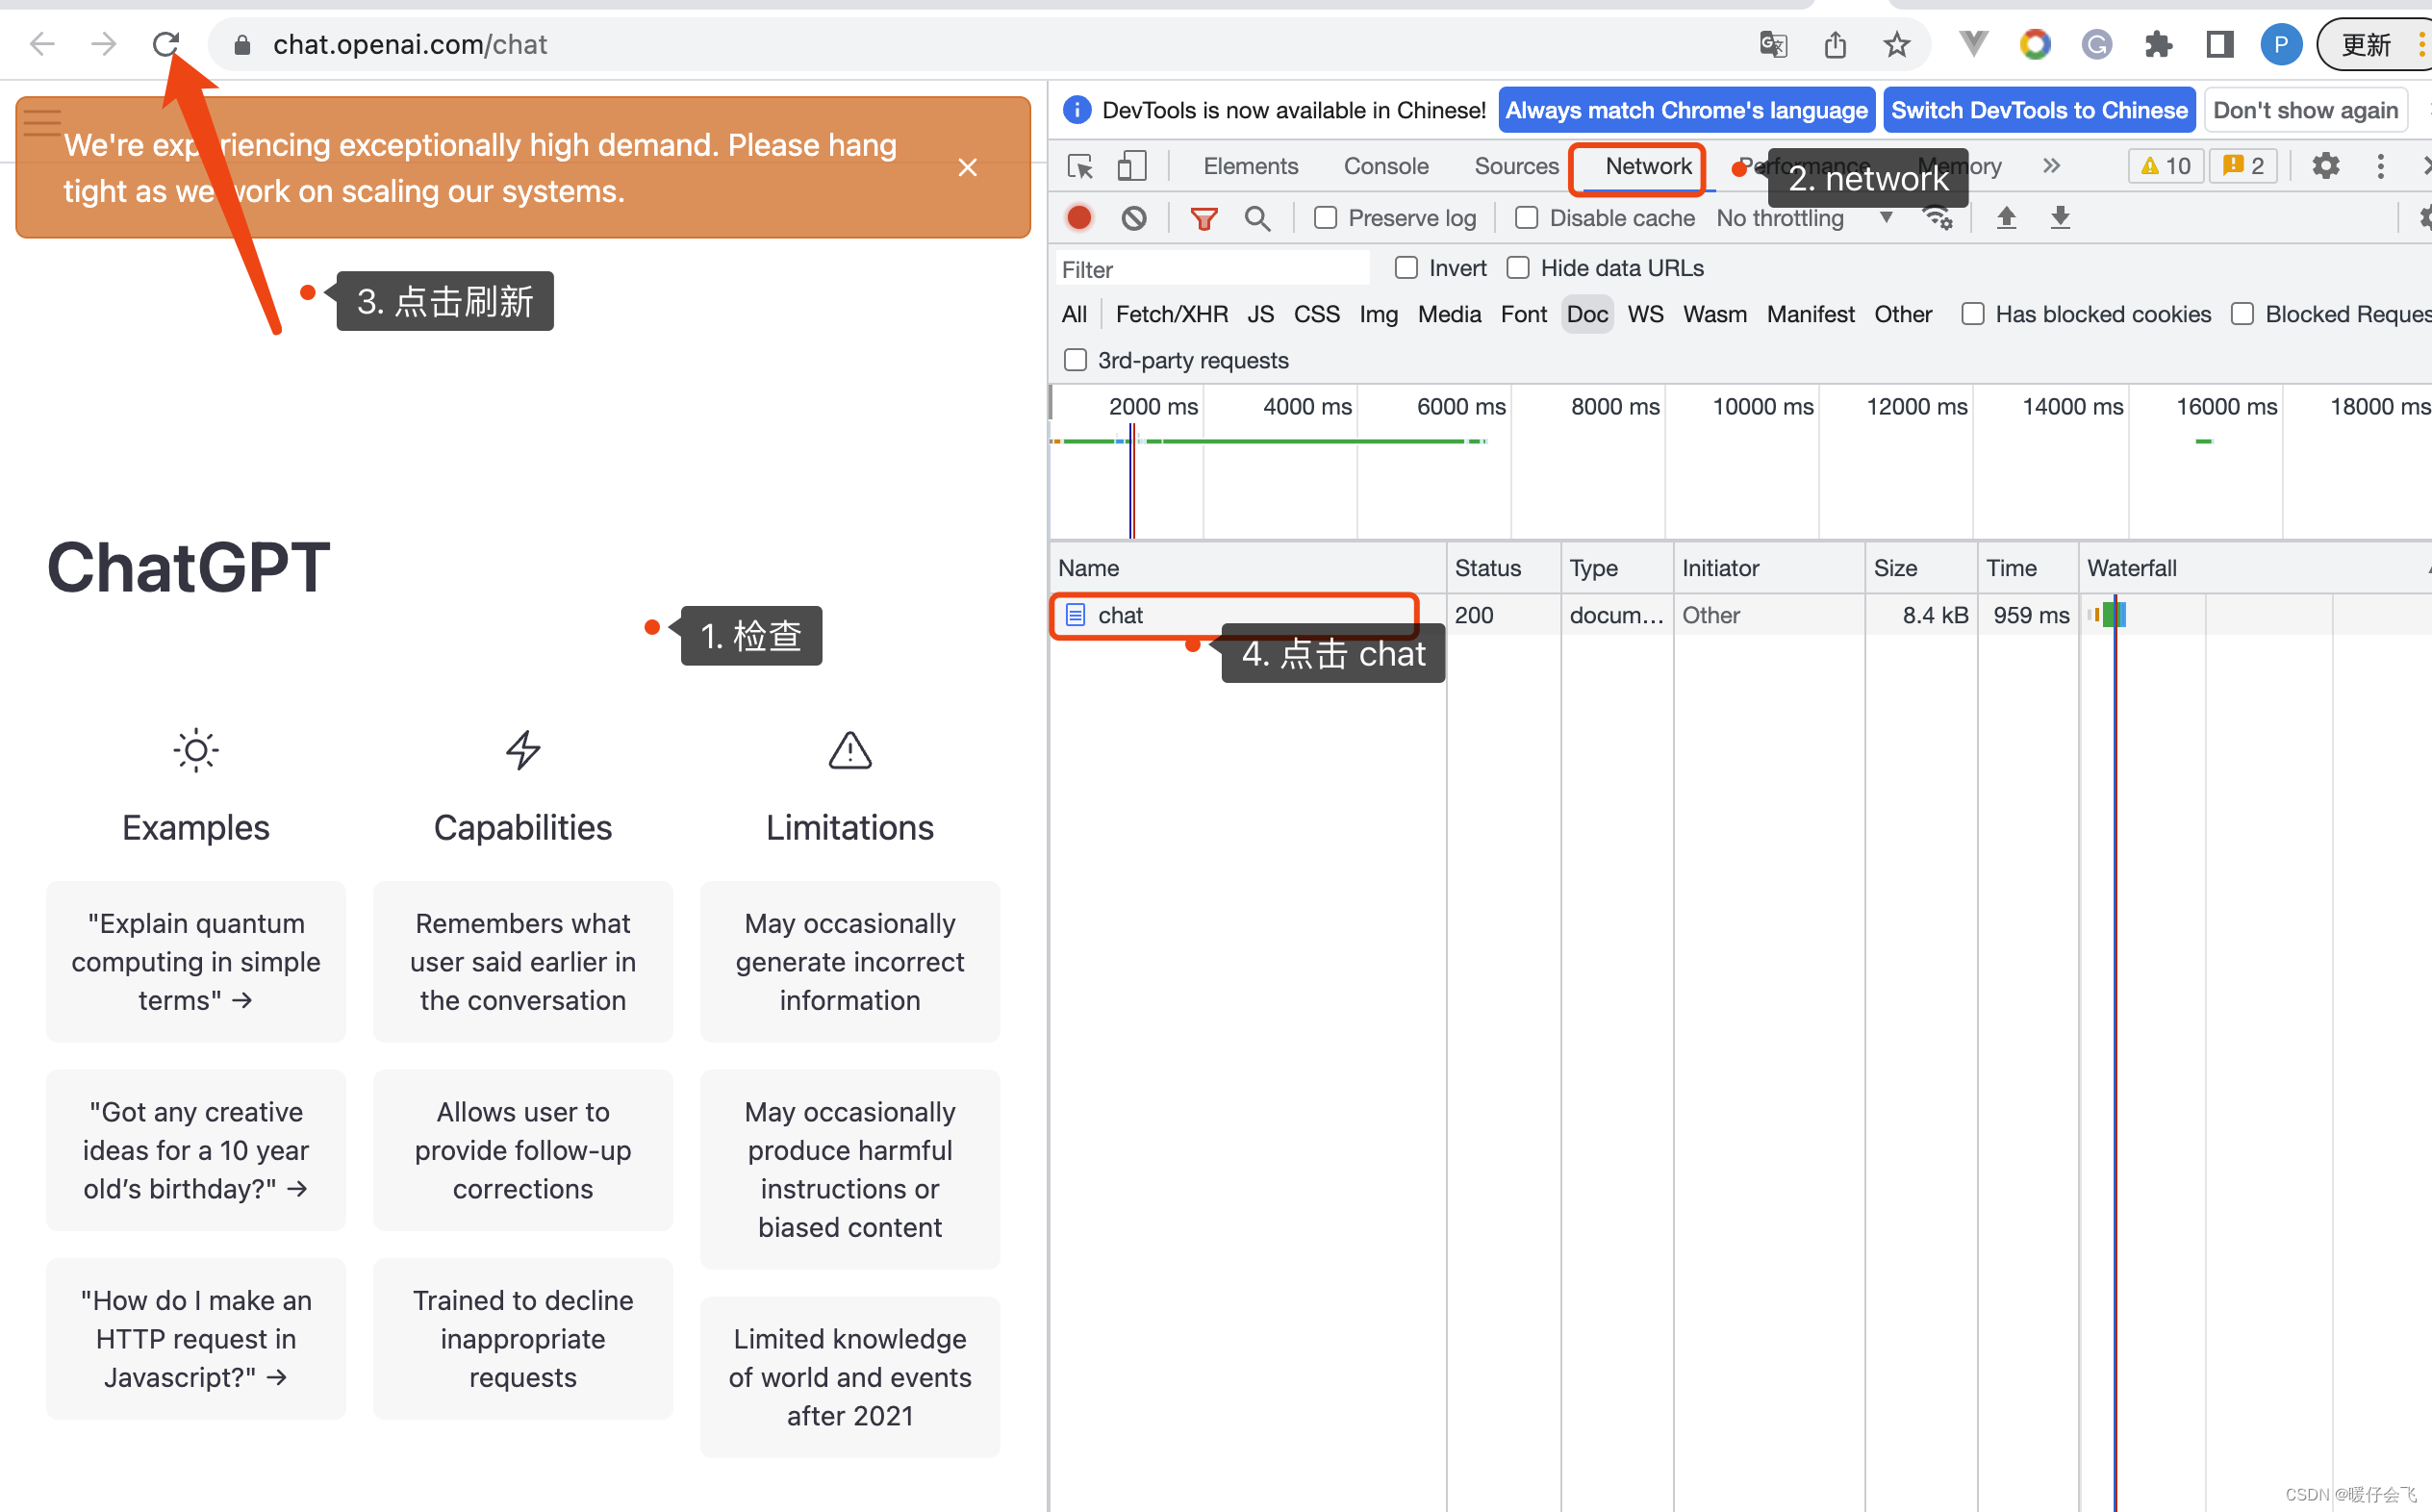
Task: Bookmark this page with the star icon
Action: click(1897, 45)
